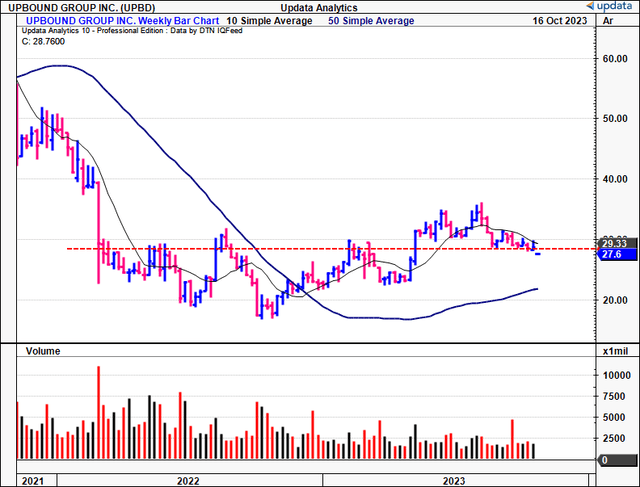
Task: Click the volume zero level marker tag
Action: 603,460
